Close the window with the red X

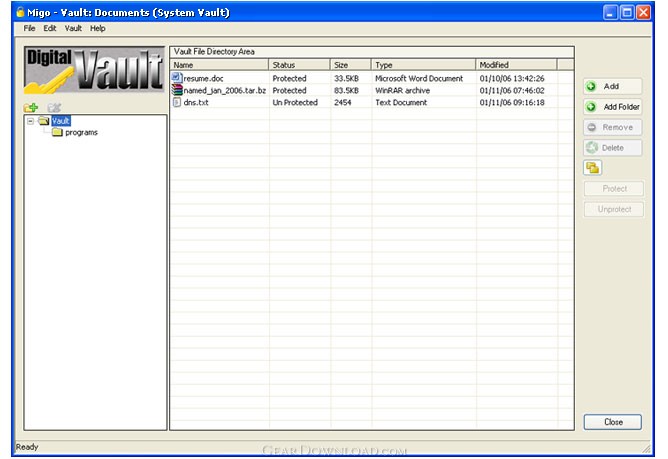[x=643, y=12]
